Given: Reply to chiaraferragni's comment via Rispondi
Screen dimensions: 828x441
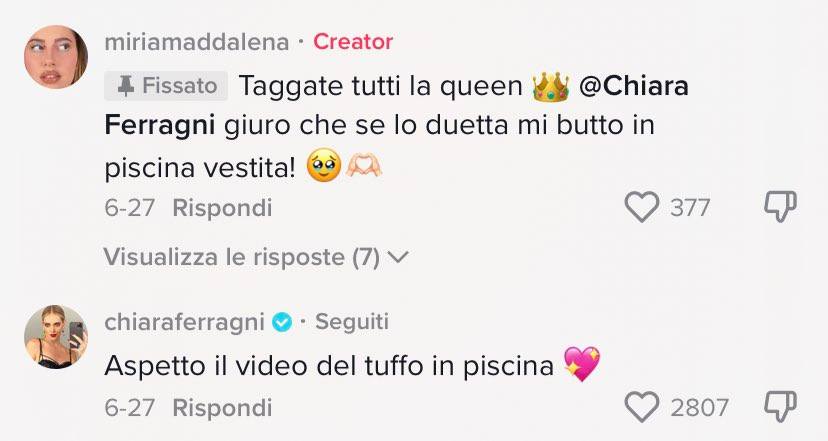Looking at the screenshot, I should [222, 408].
